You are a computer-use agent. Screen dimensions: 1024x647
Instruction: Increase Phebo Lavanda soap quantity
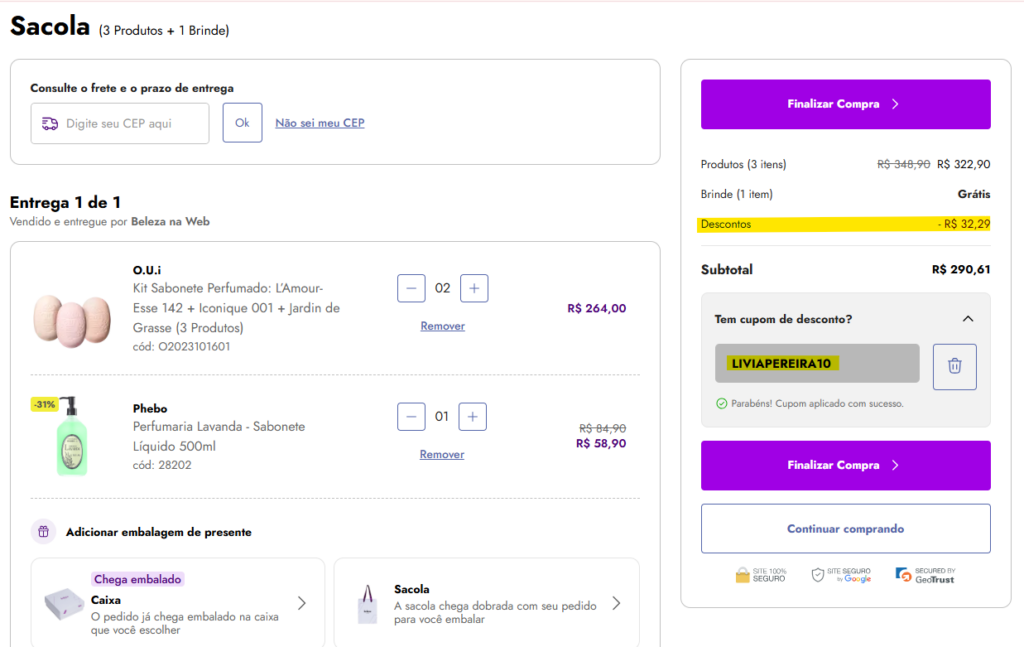click(473, 416)
